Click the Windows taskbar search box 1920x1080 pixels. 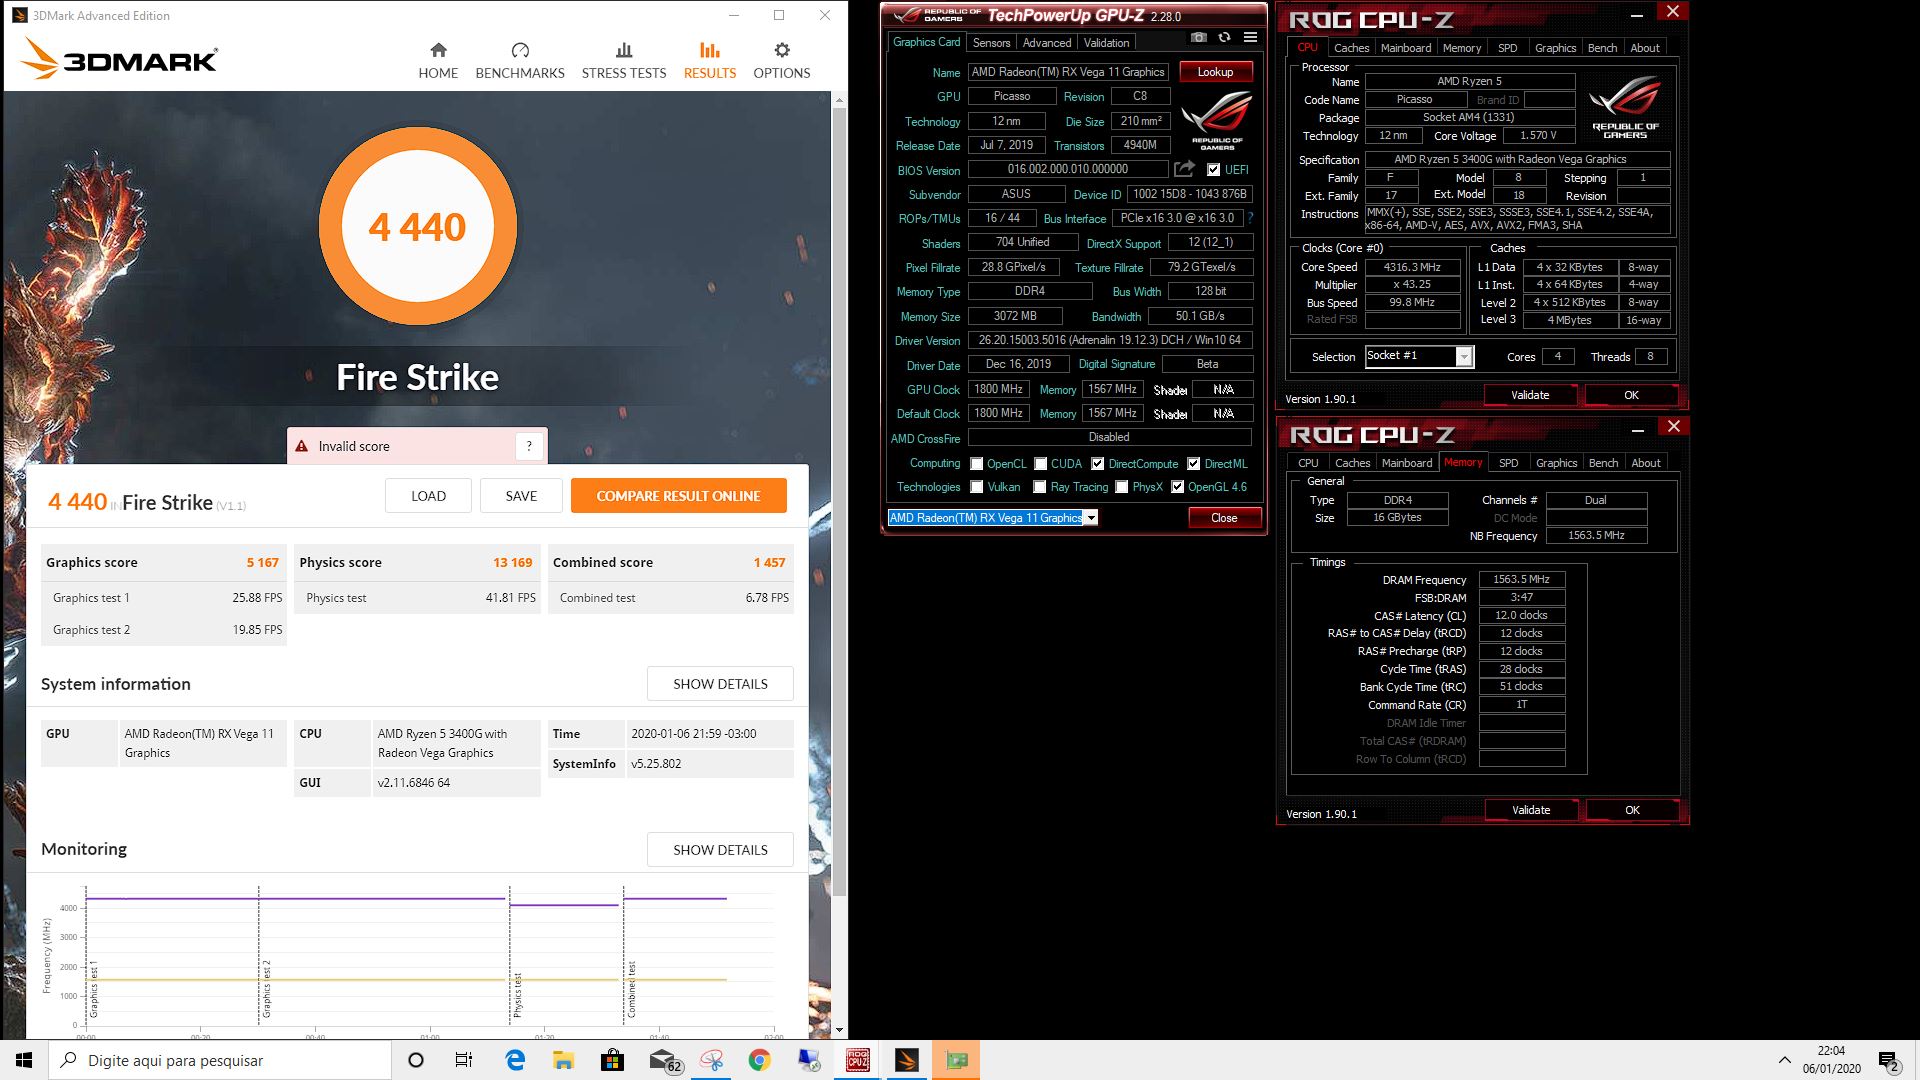220,1060
